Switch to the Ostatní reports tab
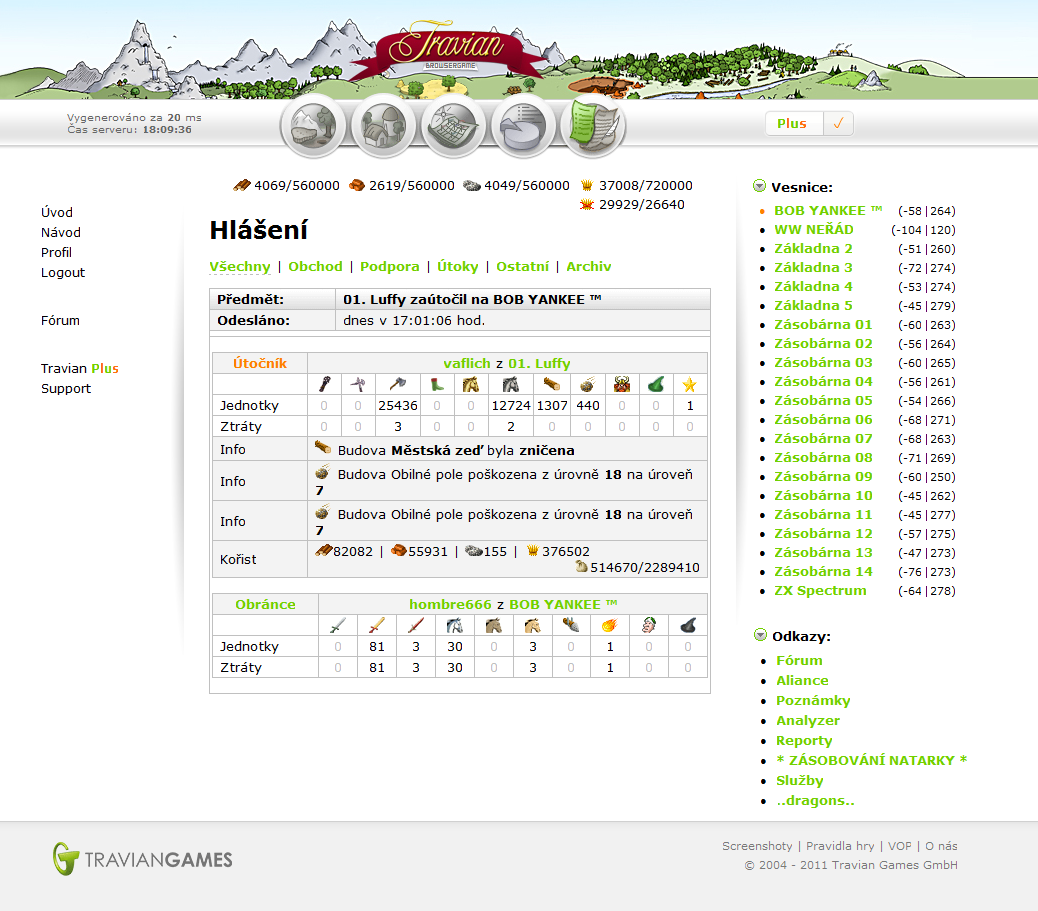The height and width of the screenshot is (911, 1038). click(x=522, y=266)
